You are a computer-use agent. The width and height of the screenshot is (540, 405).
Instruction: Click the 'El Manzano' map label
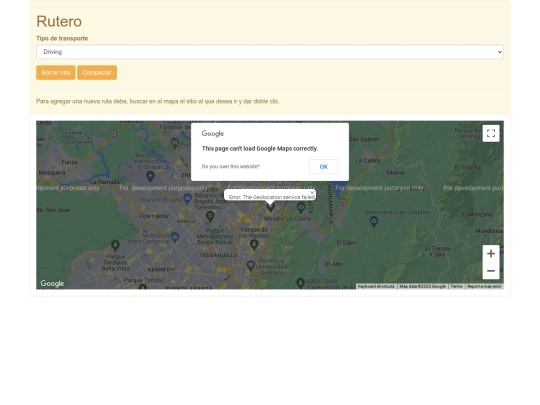[x=477, y=215]
